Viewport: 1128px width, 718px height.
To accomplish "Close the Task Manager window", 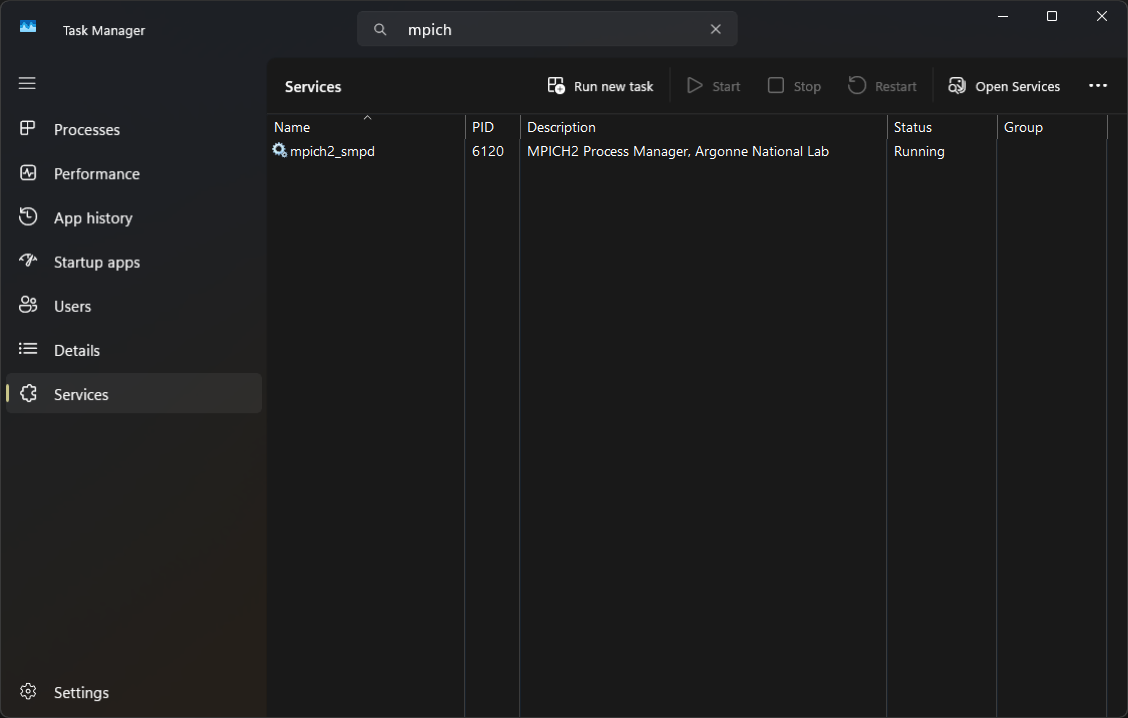I will coord(1101,16).
